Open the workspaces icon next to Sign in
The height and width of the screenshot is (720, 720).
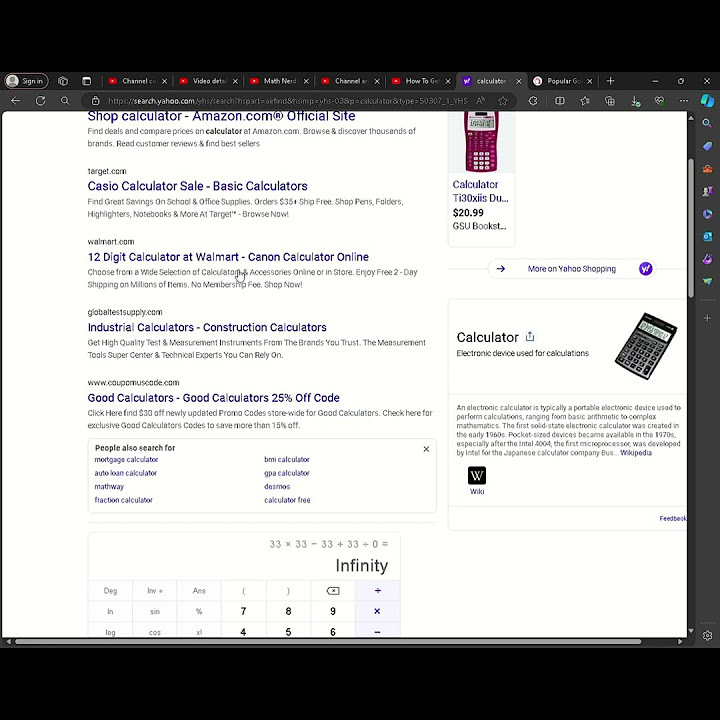tap(63, 81)
